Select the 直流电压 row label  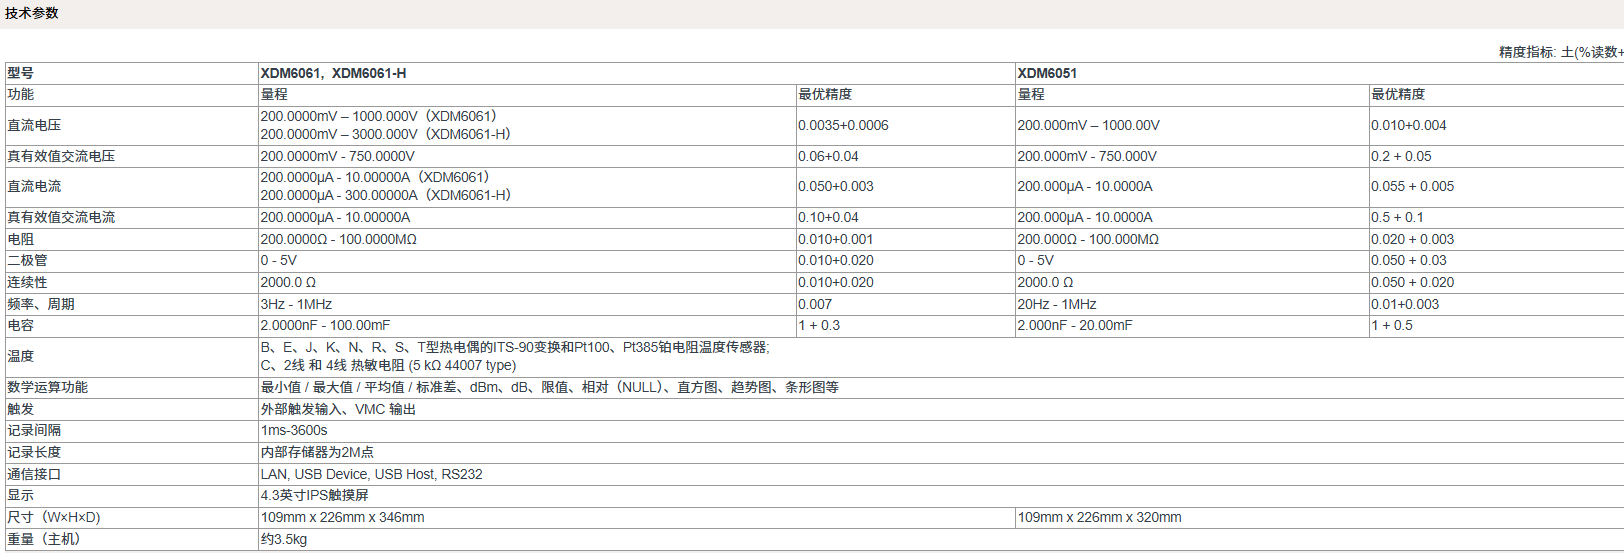(34, 125)
